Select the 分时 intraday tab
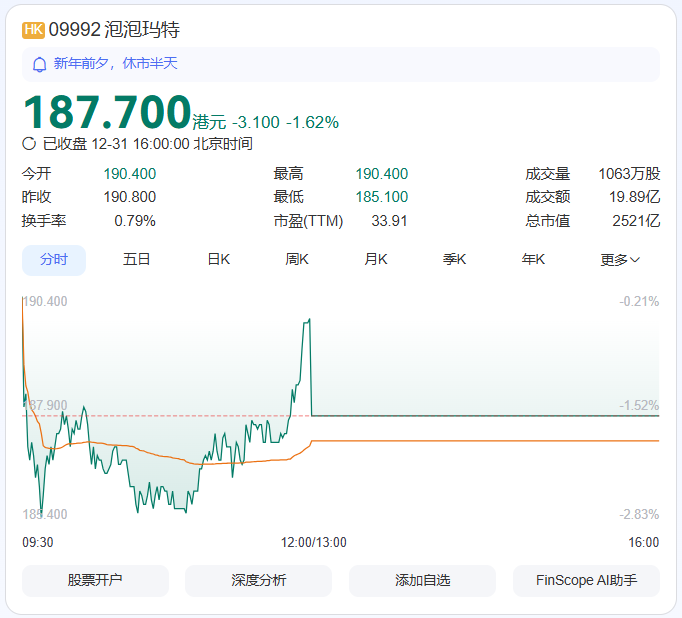Screen dimensions: 682x618 click(54, 260)
